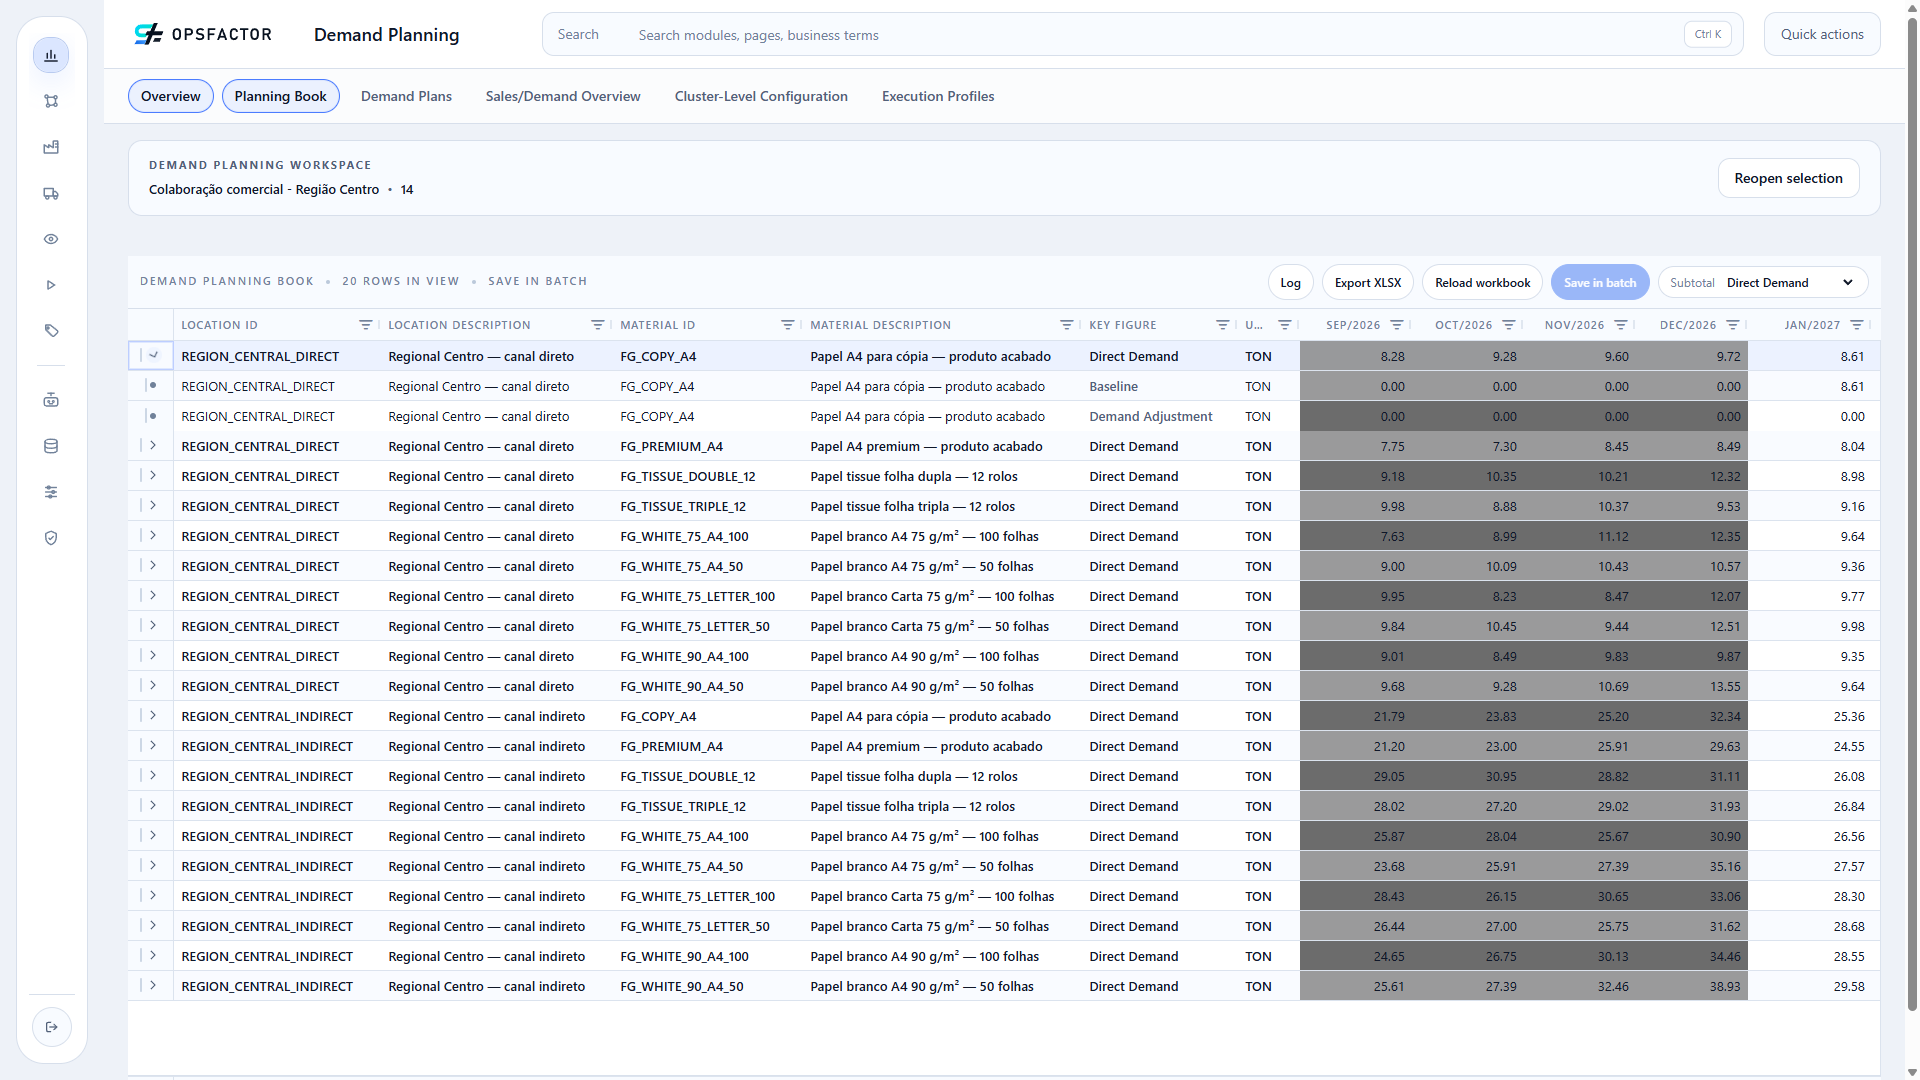
Task: Click the SEP/2026 value 8.28 cell
Action: [x=1356, y=356]
